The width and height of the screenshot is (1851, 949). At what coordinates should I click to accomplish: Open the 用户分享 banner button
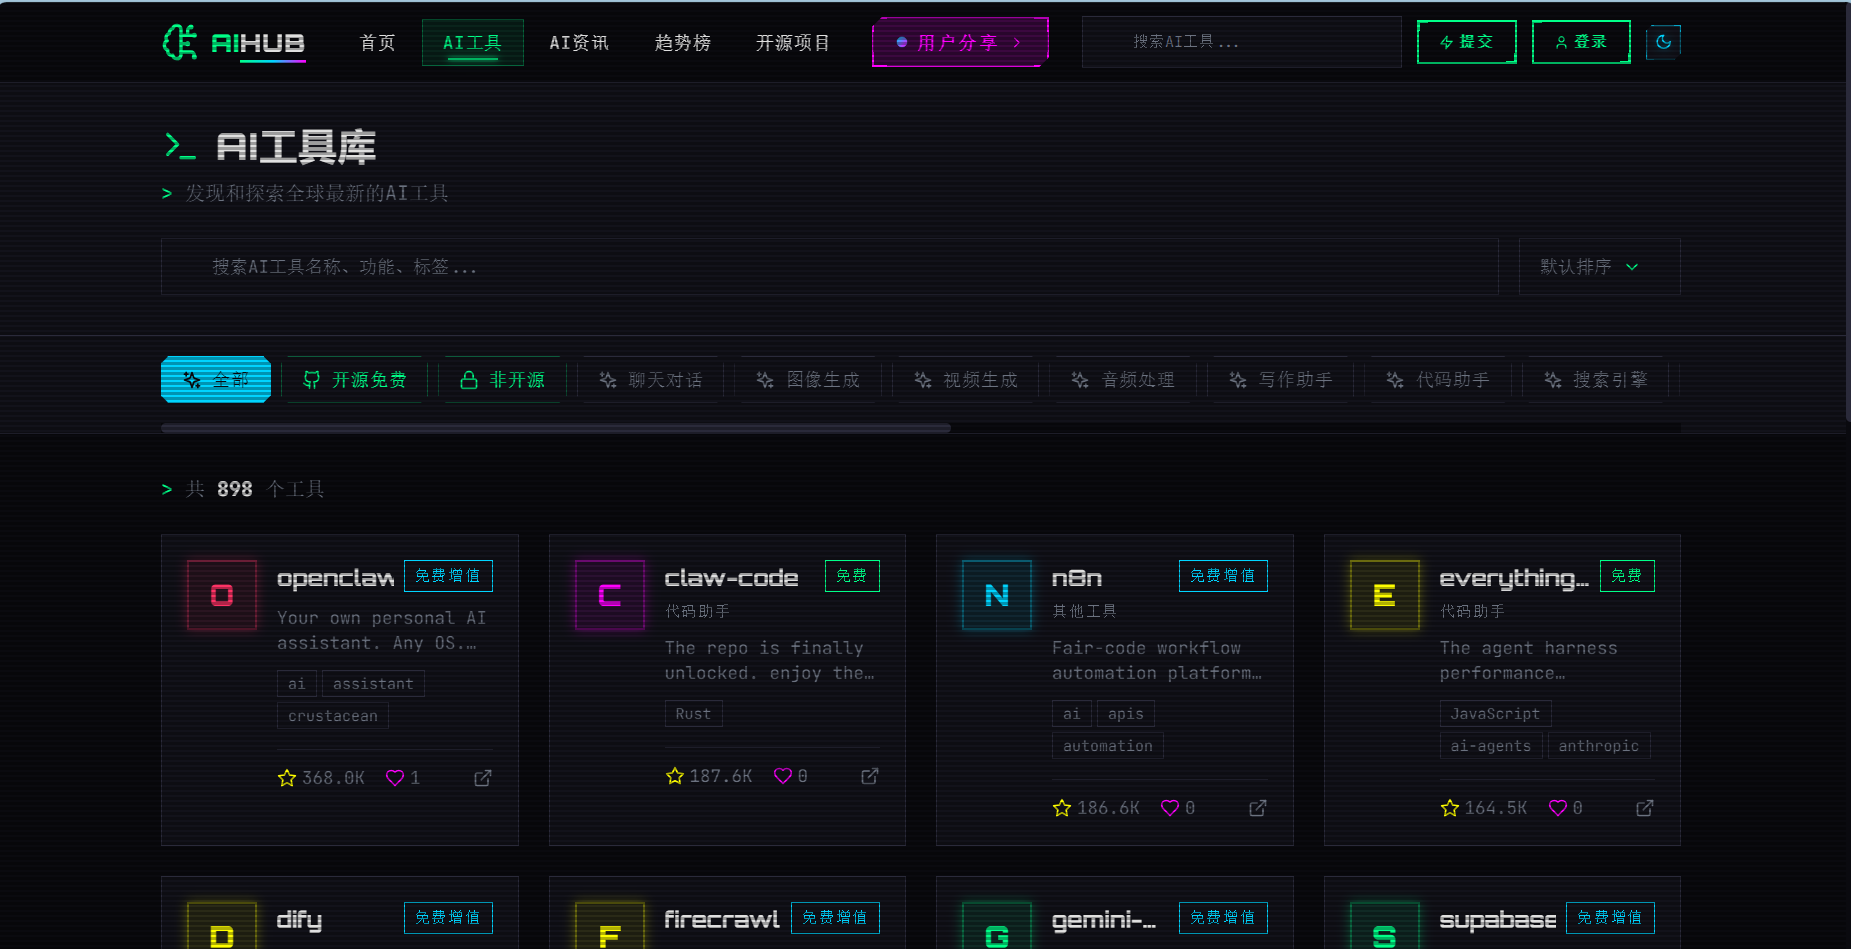click(960, 42)
